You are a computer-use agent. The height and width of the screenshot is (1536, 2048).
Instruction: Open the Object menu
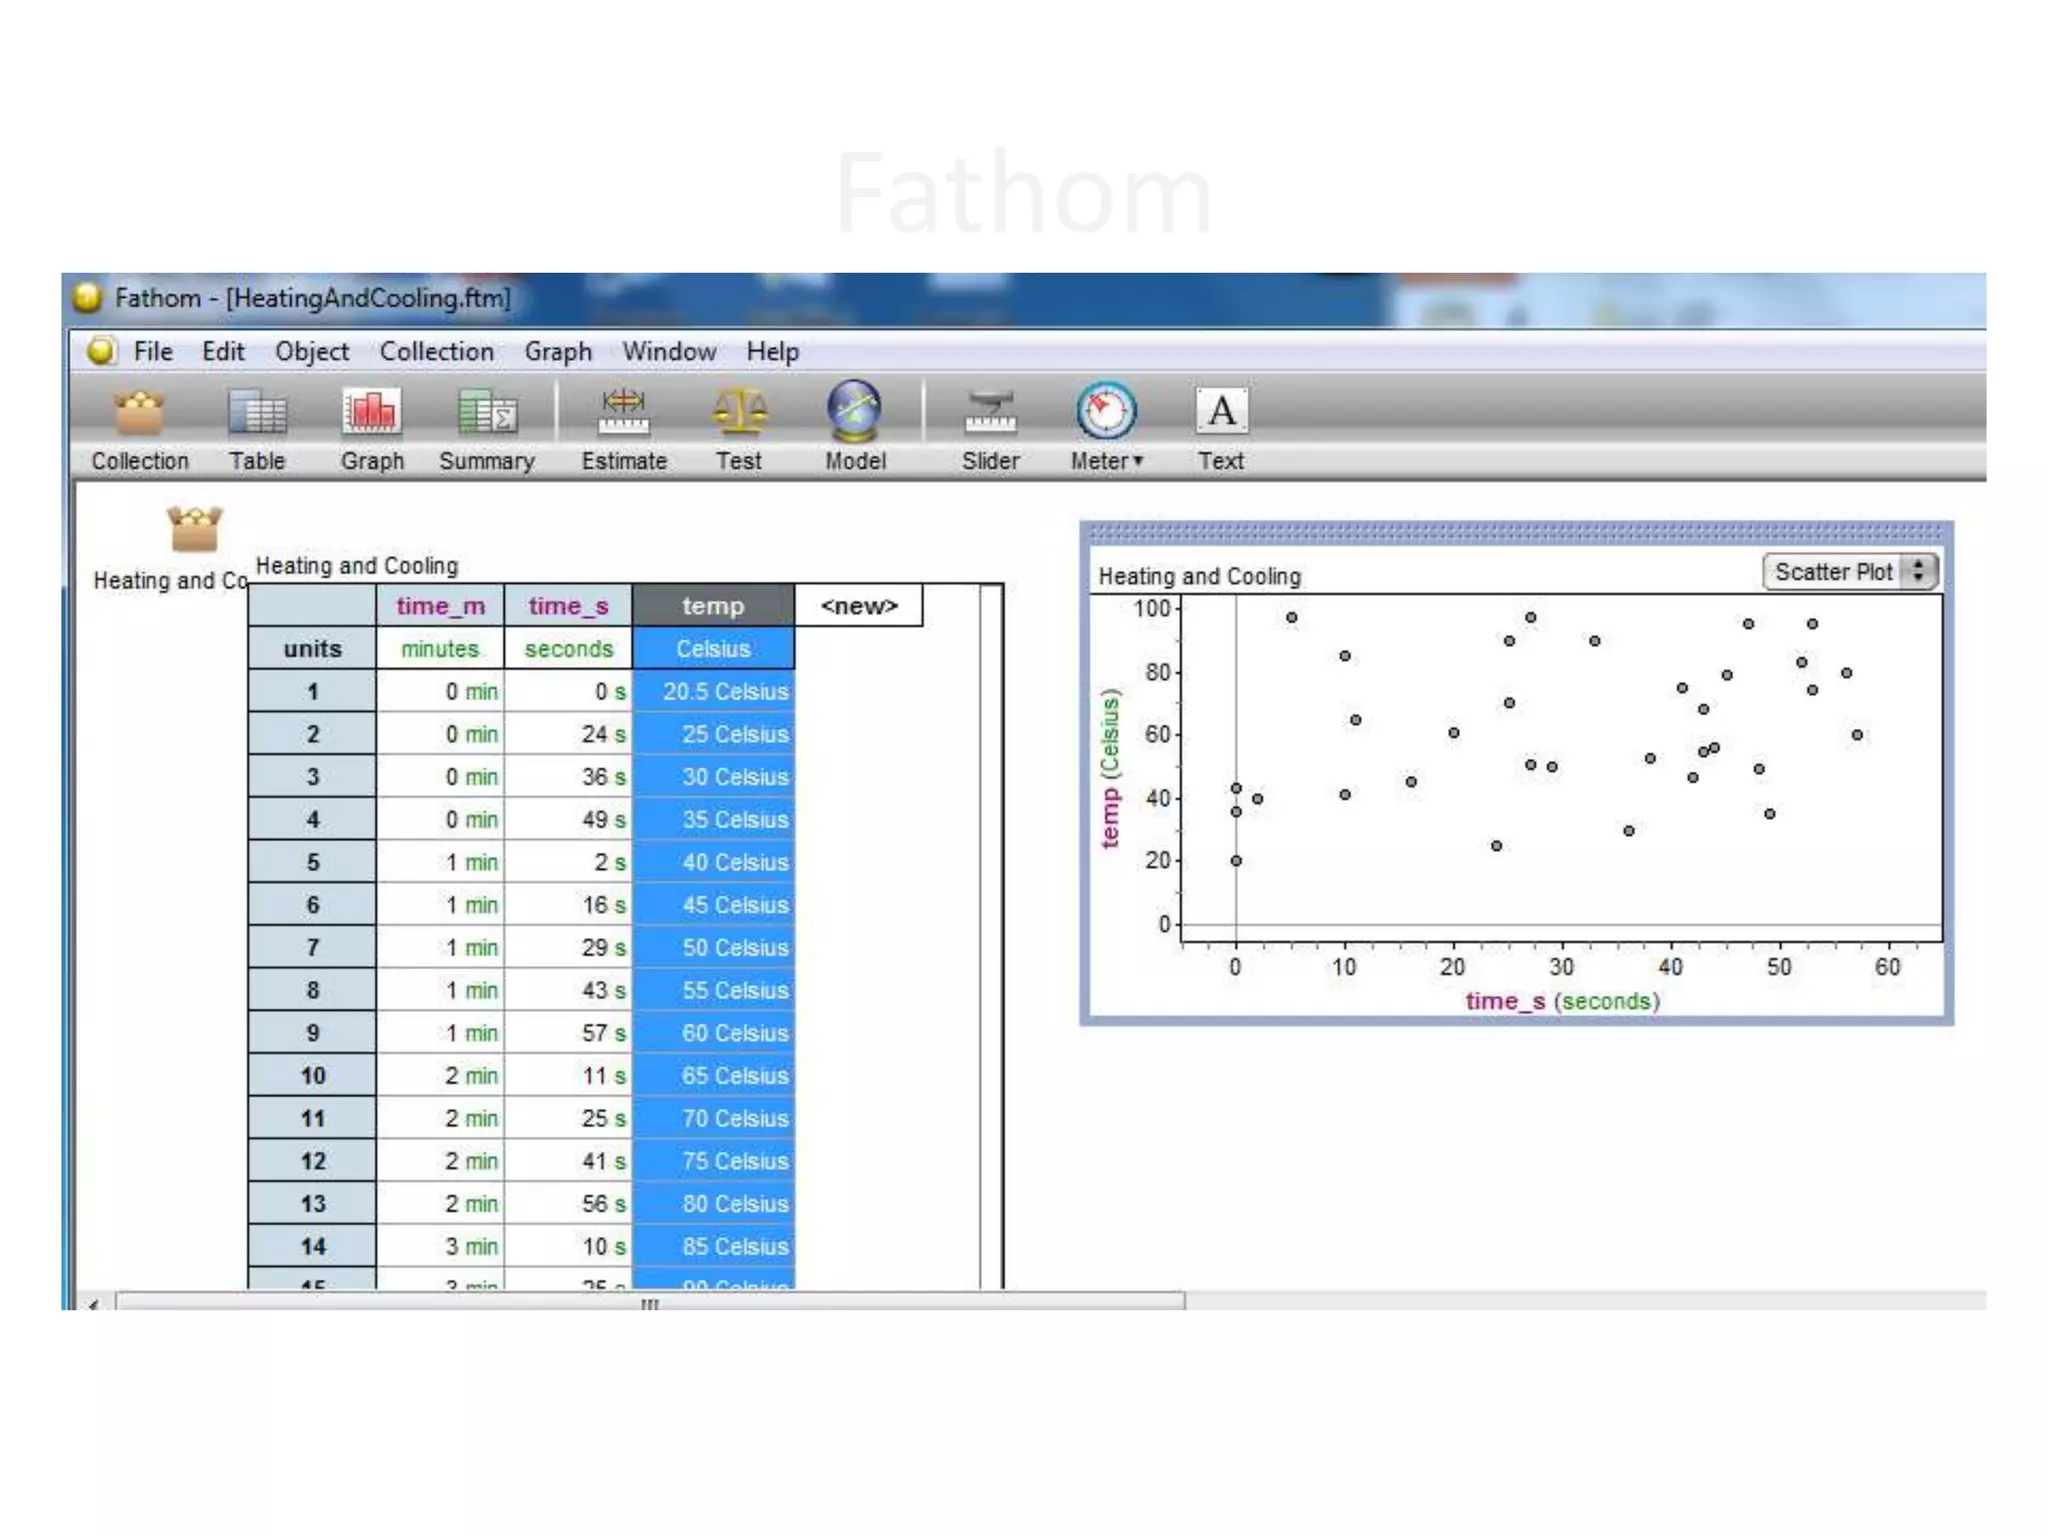pos(311,352)
